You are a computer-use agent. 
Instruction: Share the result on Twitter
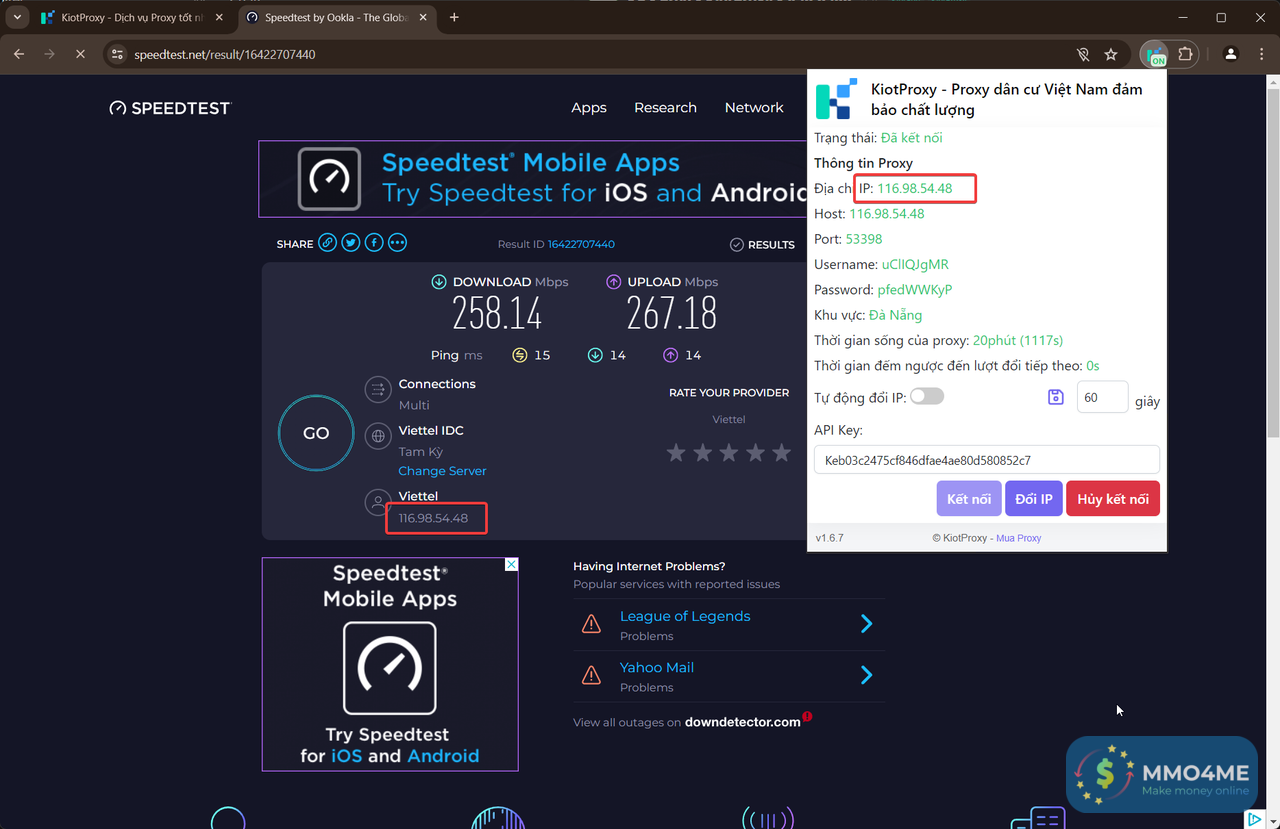click(350, 243)
